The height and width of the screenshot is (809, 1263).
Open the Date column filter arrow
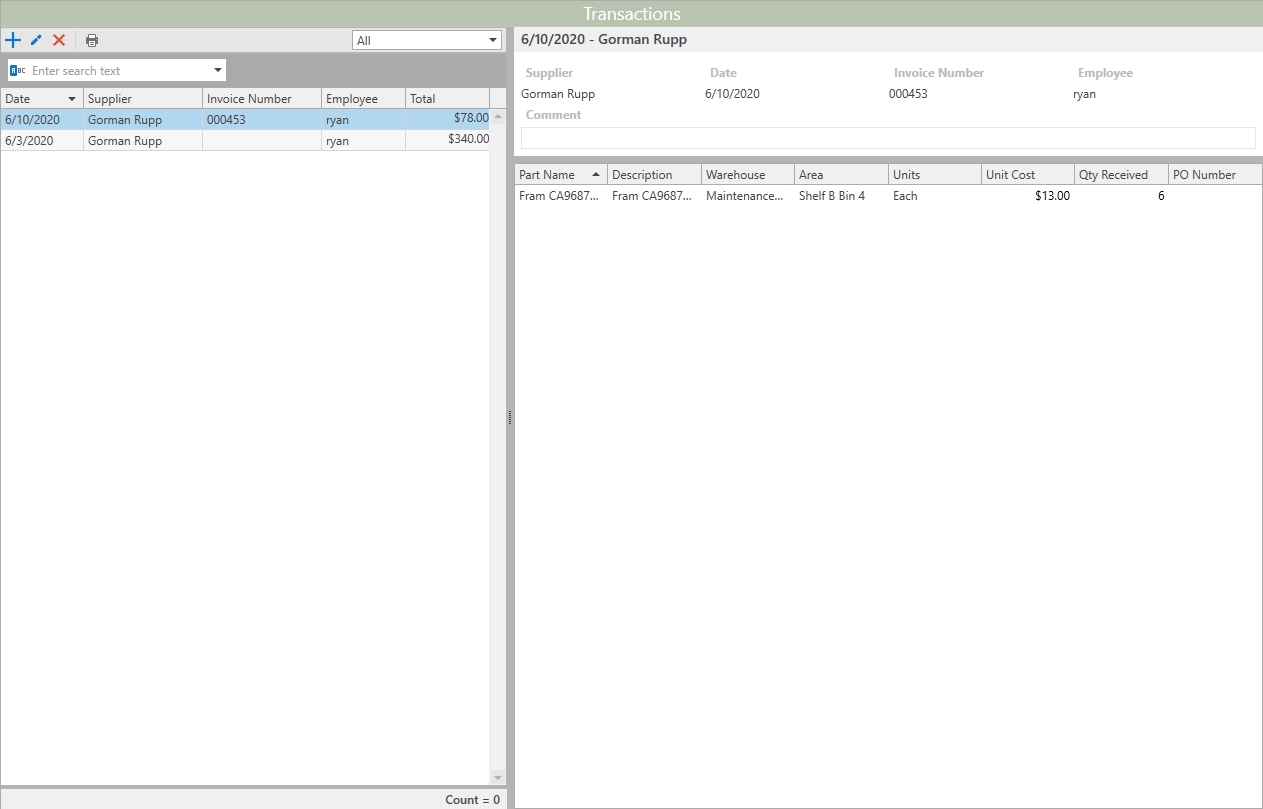[x=72, y=99]
